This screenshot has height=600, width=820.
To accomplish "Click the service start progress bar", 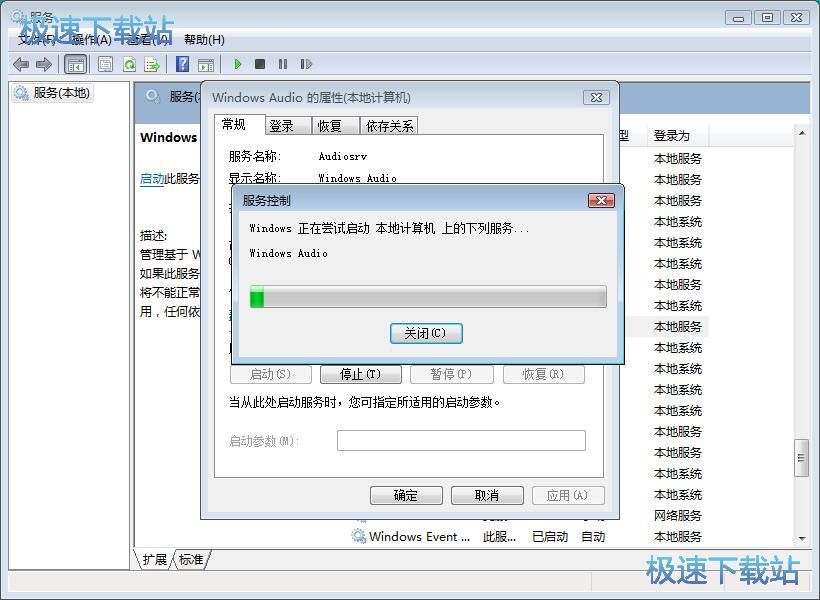I will point(428,297).
